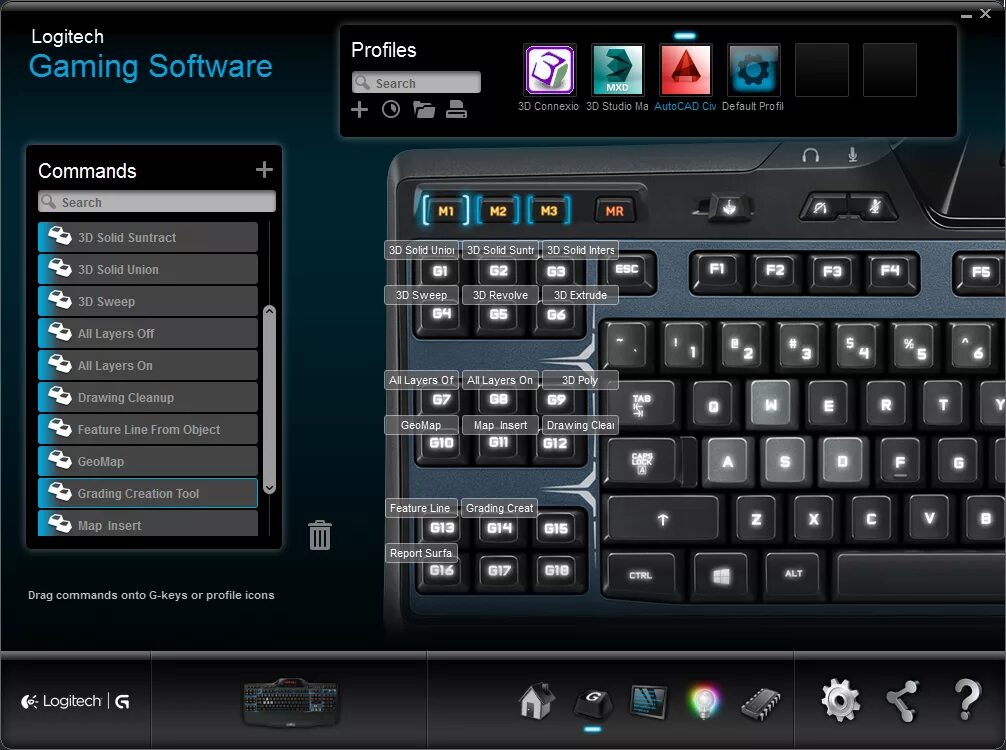The width and height of the screenshot is (1006, 750).
Task: Click inside the Profiles search field
Action: click(416, 83)
